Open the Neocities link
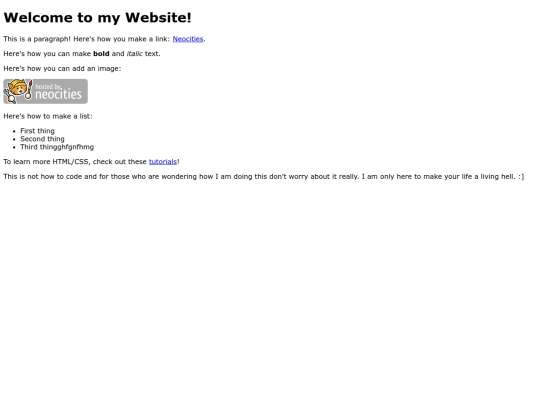This screenshot has width=540, height=405. point(188,39)
